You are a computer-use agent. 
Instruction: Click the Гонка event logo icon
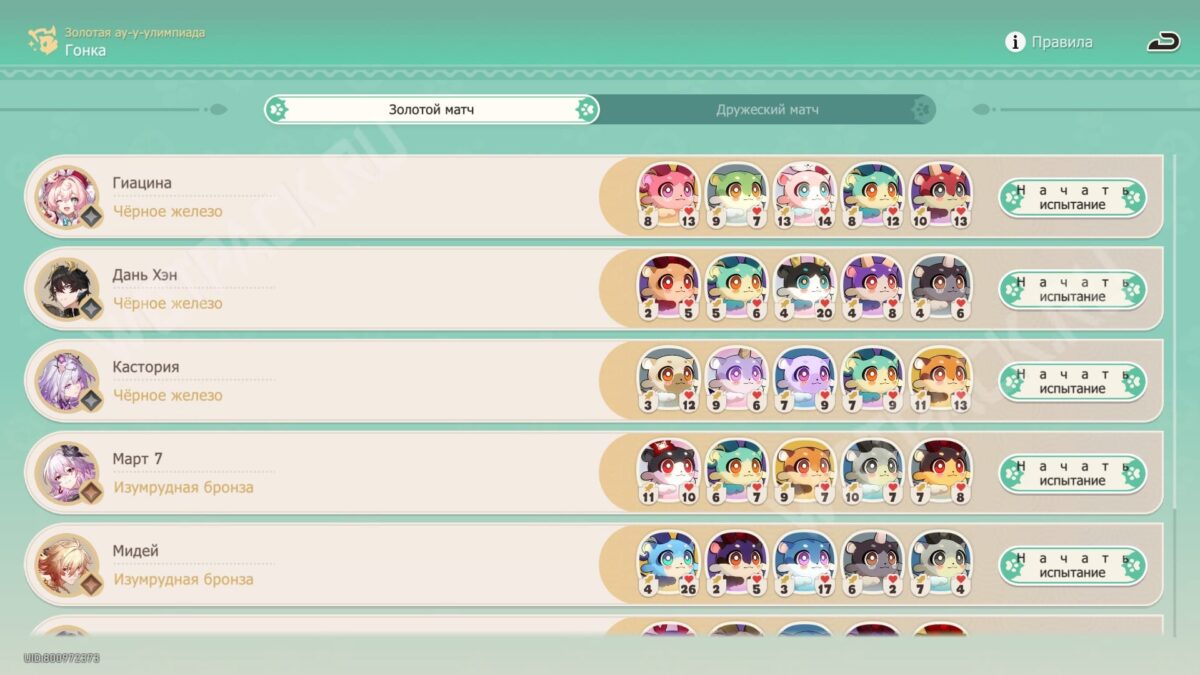(42, 41)
